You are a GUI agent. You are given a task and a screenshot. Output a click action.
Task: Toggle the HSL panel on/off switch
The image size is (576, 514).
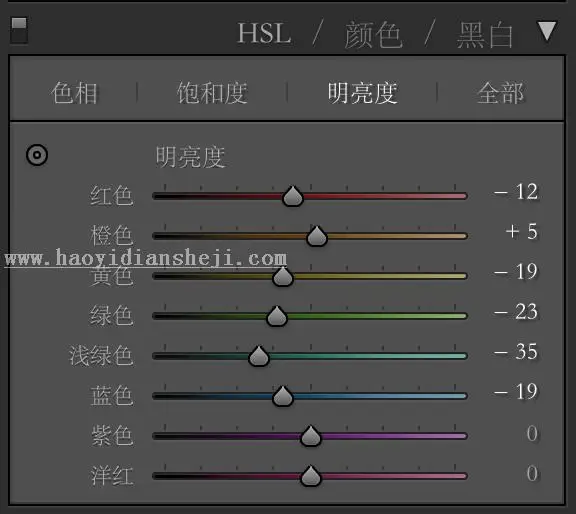coord(19,30)
